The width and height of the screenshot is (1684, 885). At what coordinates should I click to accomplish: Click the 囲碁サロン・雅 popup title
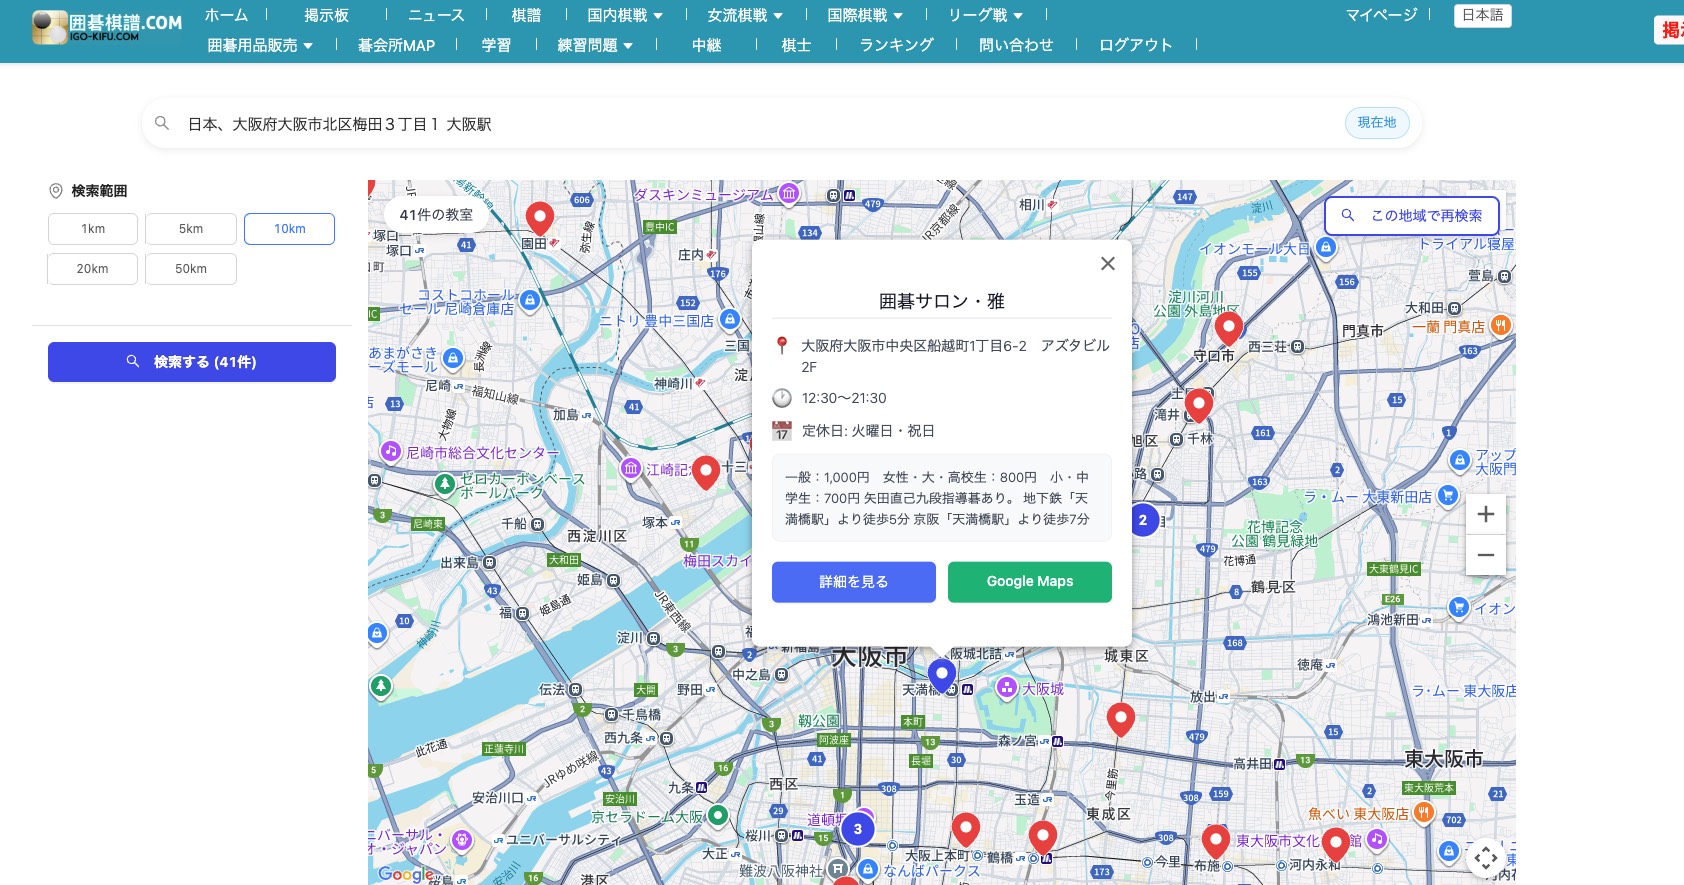(x=941, y=301)
